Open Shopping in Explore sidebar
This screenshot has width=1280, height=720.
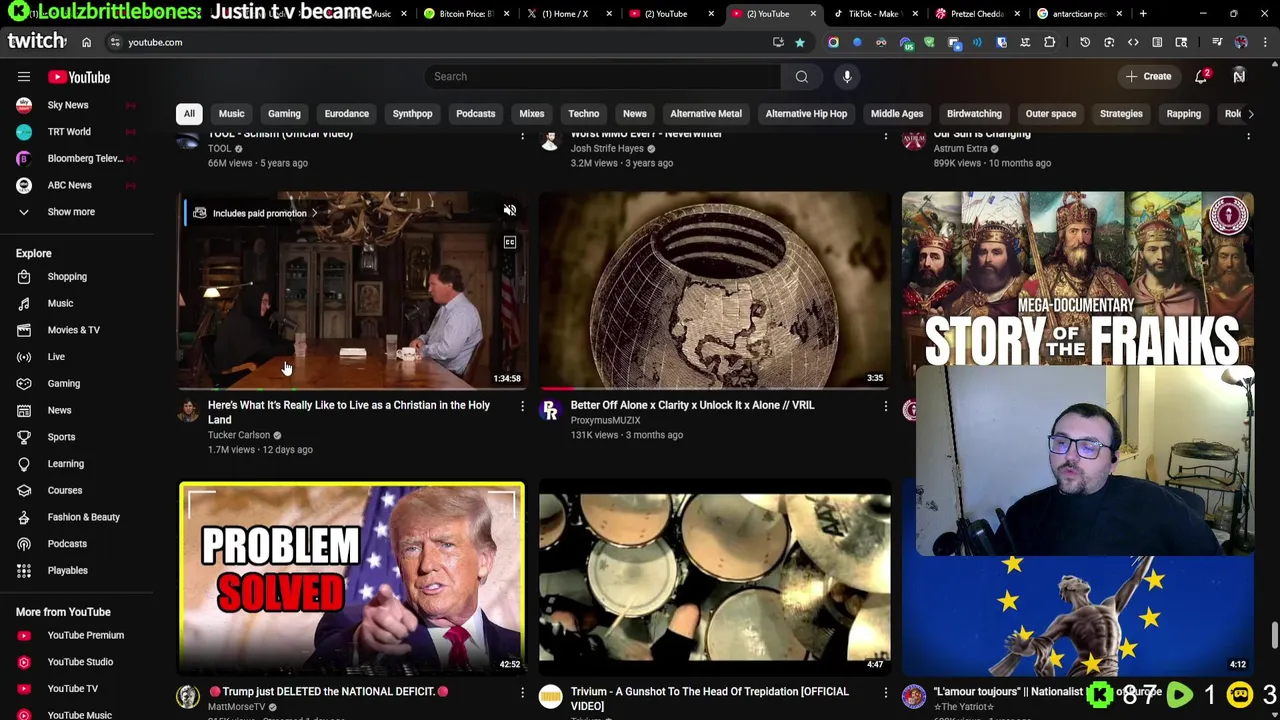(67, 276)
